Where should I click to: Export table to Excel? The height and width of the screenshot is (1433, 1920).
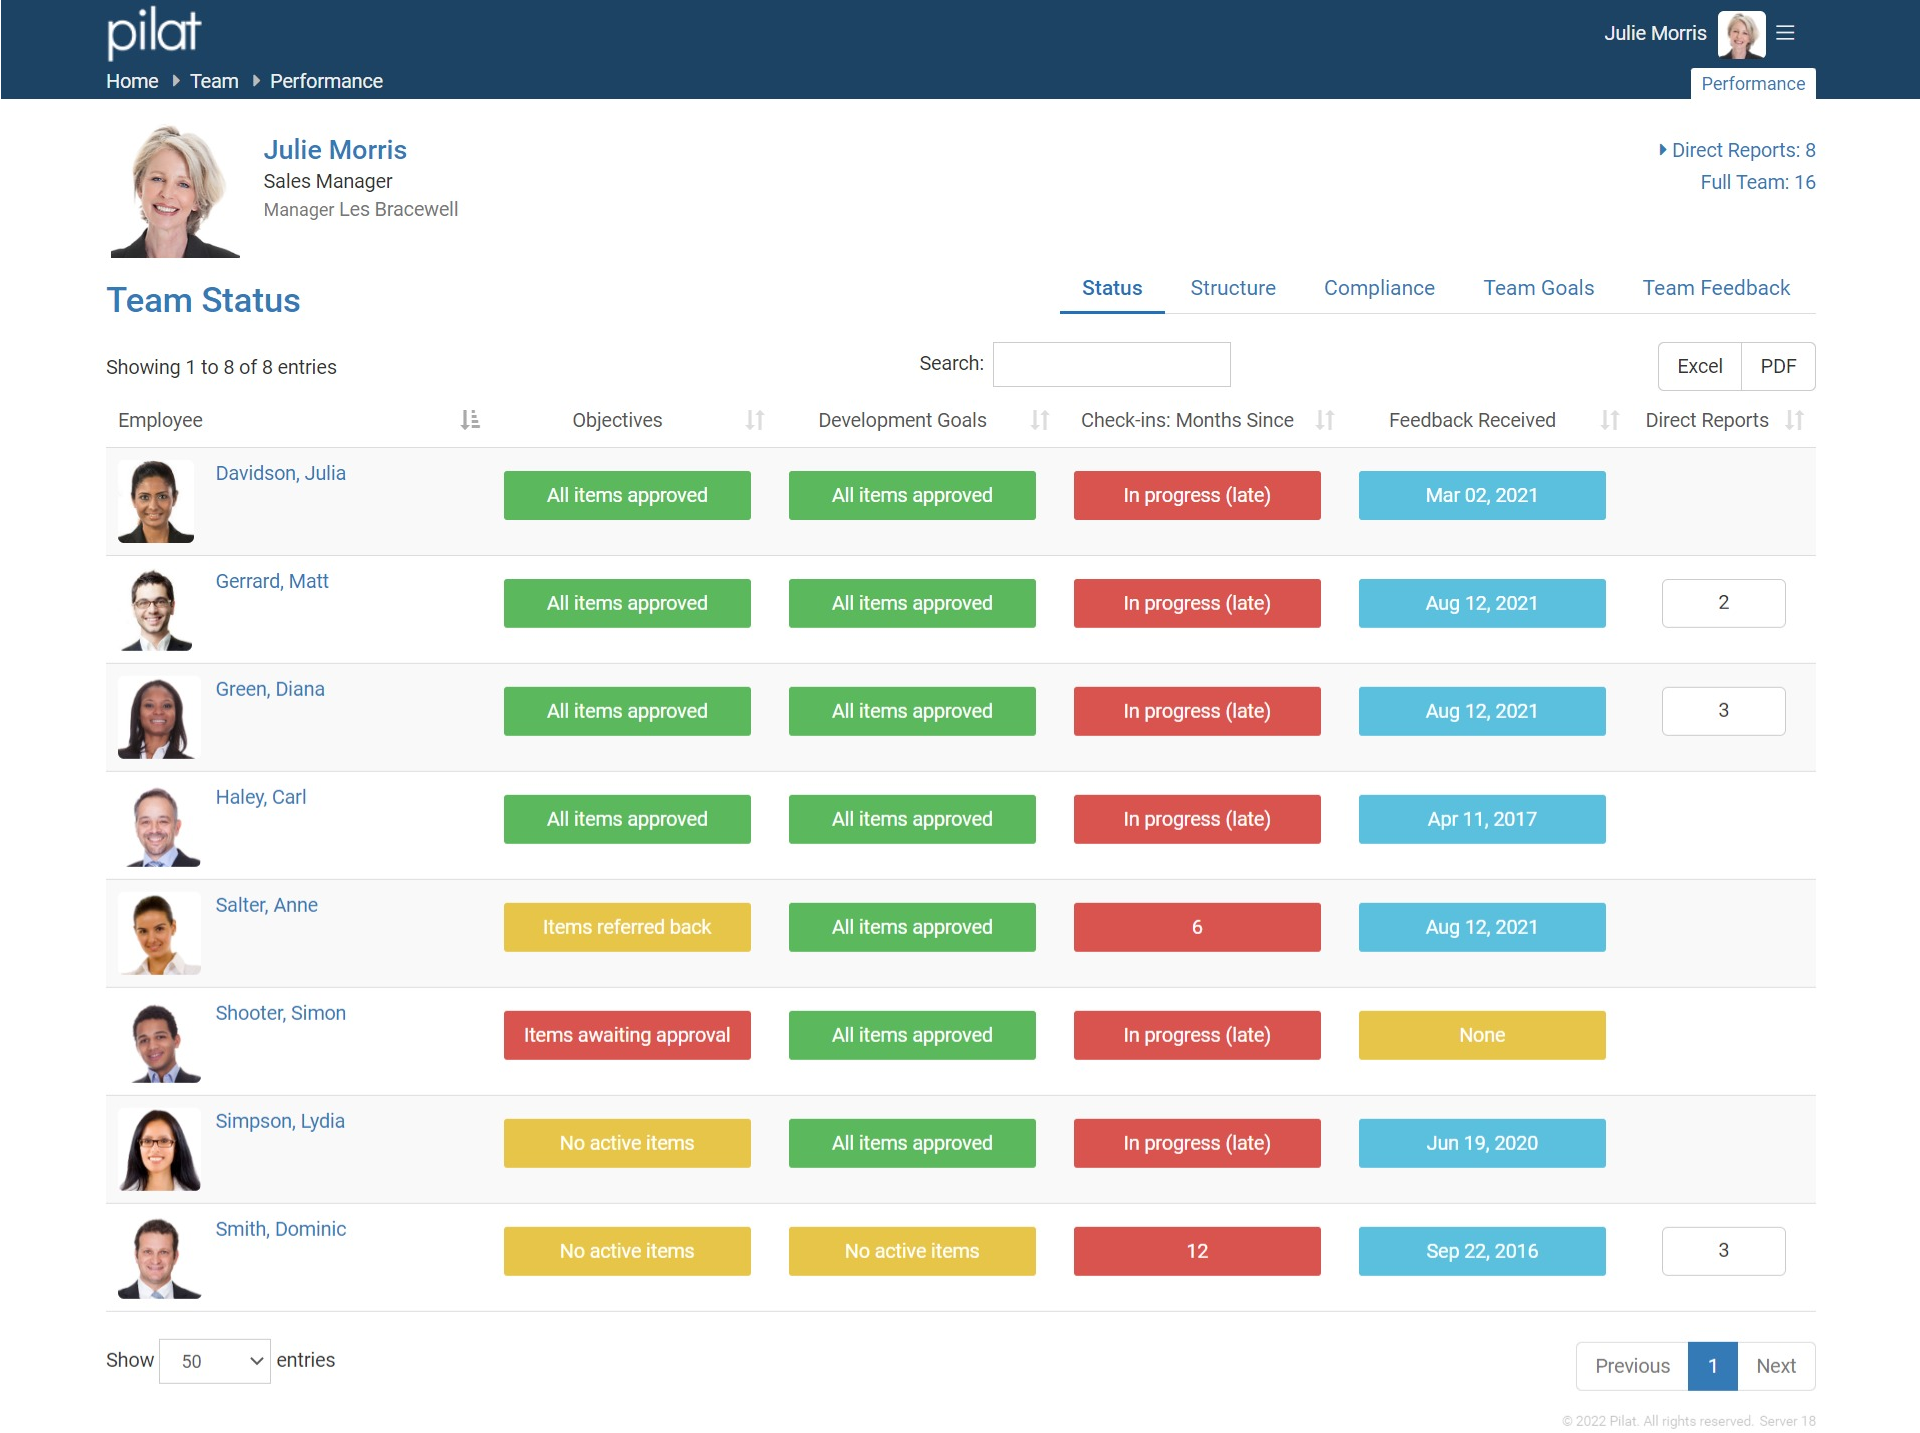click(1700, 366)
